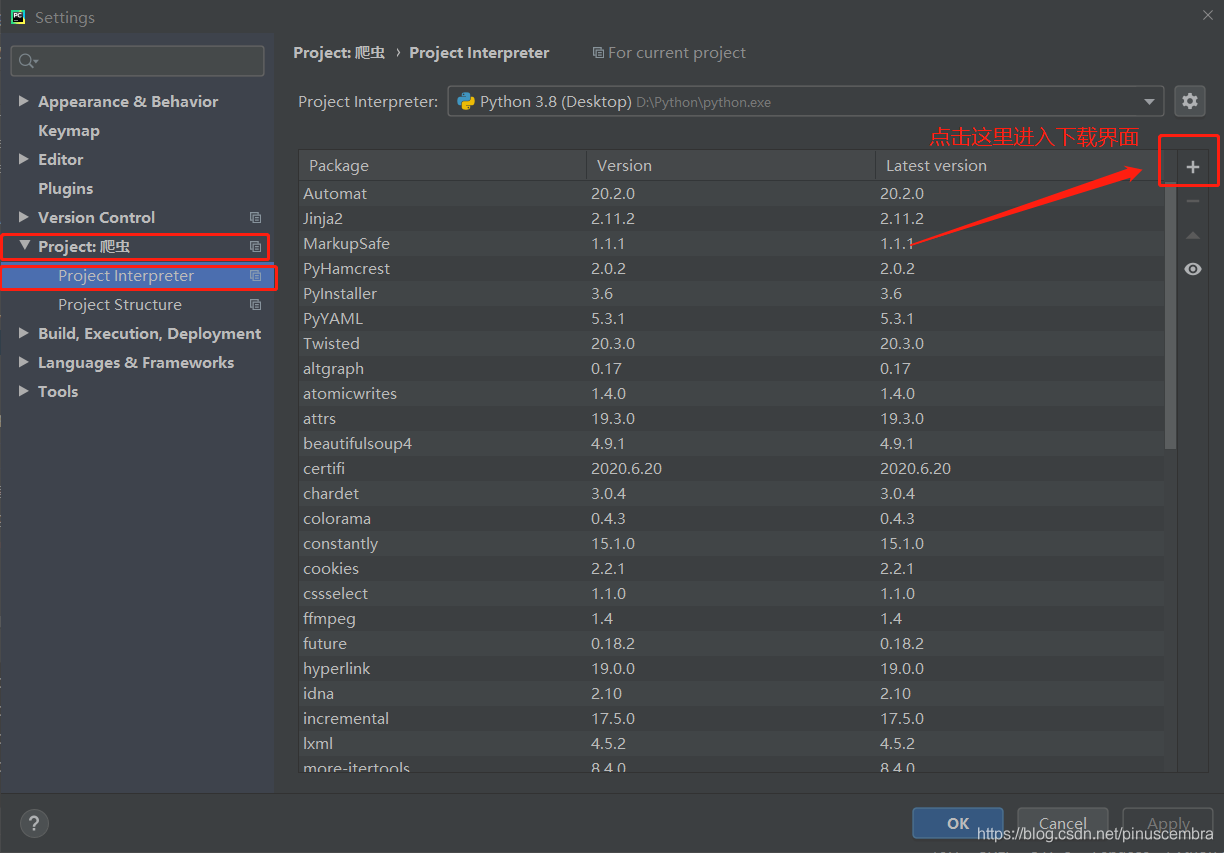Expand the Build, Execution, Deployment node

tap(24, 333)
